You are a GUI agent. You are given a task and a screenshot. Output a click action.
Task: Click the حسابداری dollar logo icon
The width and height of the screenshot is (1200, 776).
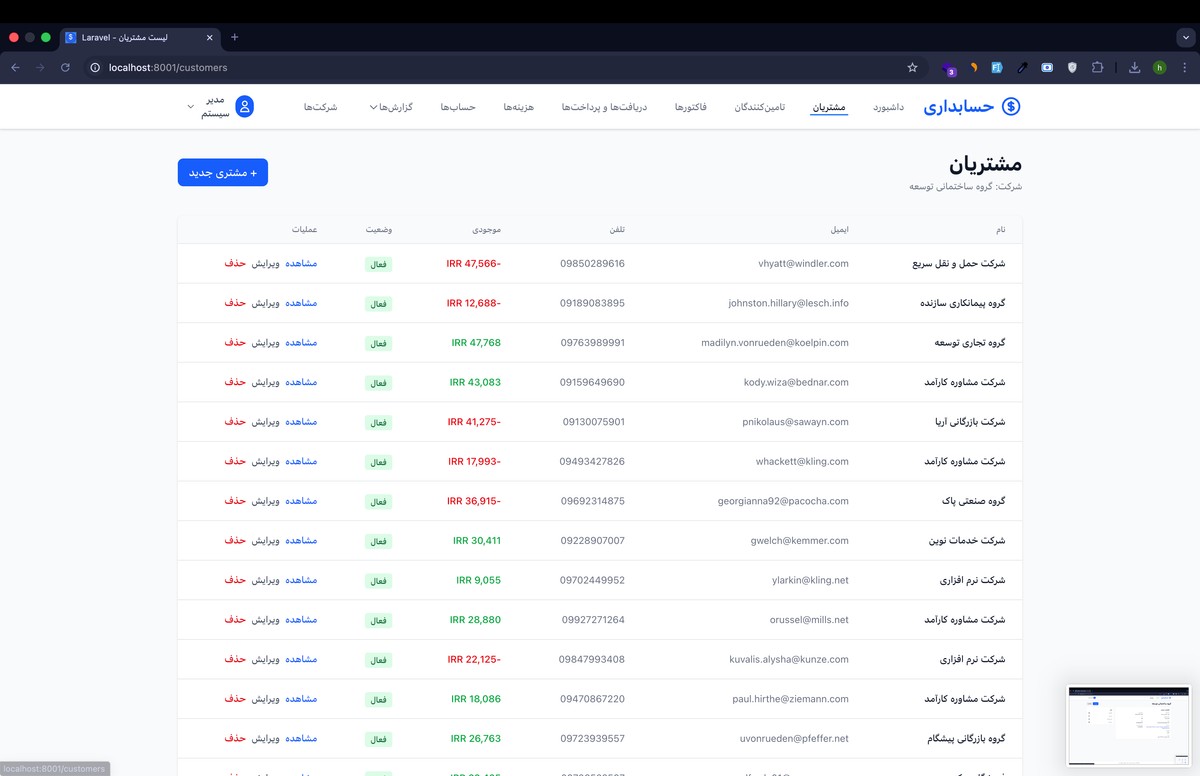(1010, 106)
